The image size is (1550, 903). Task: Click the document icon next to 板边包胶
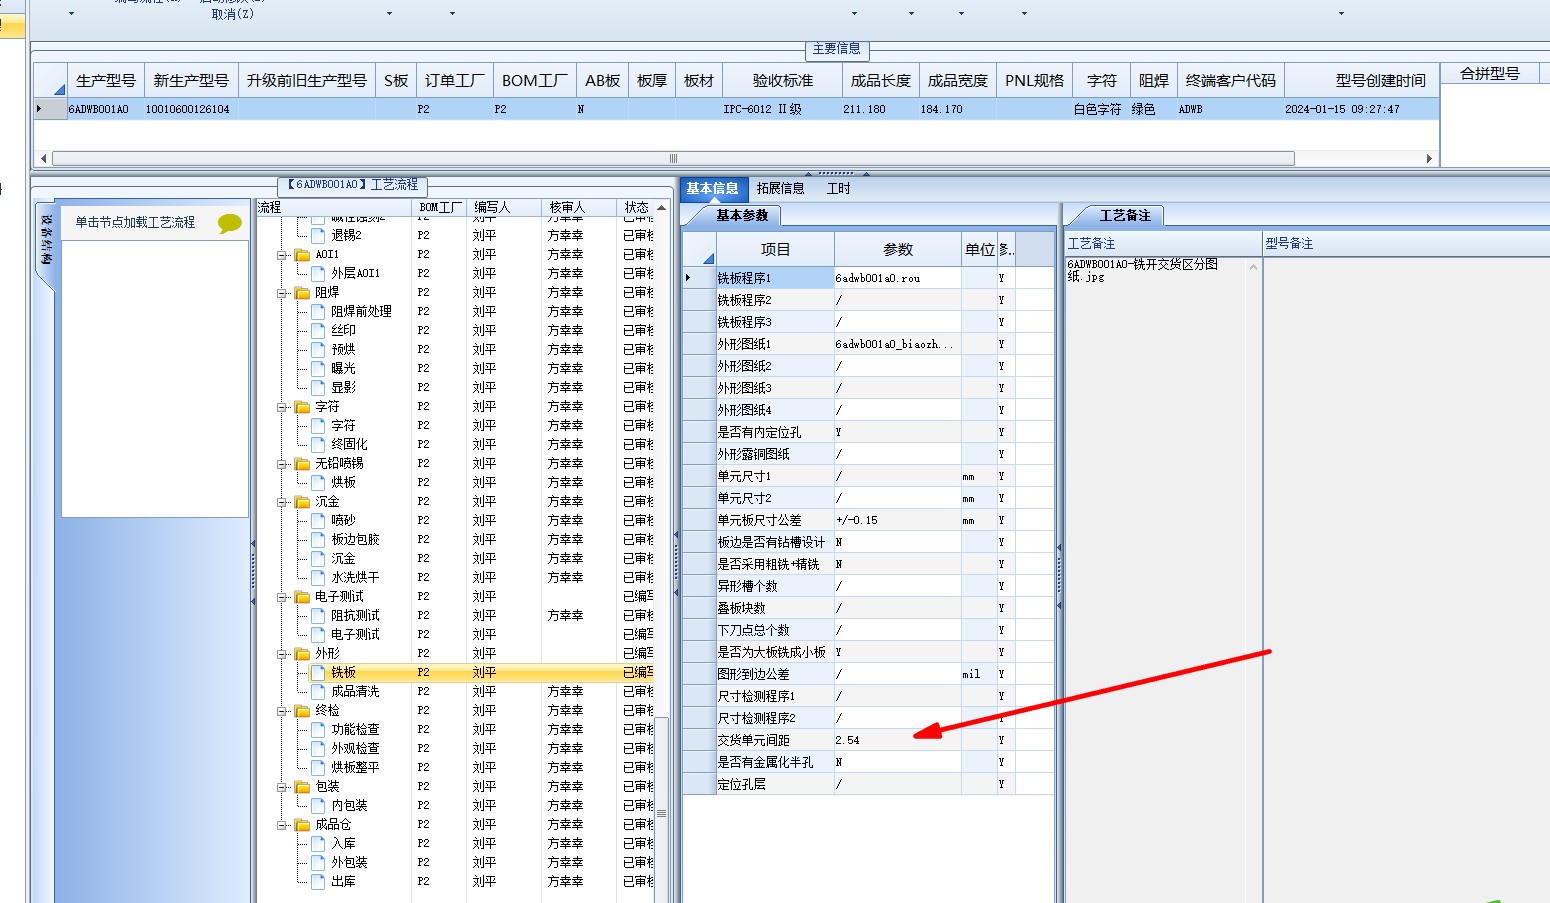[318, 539]
